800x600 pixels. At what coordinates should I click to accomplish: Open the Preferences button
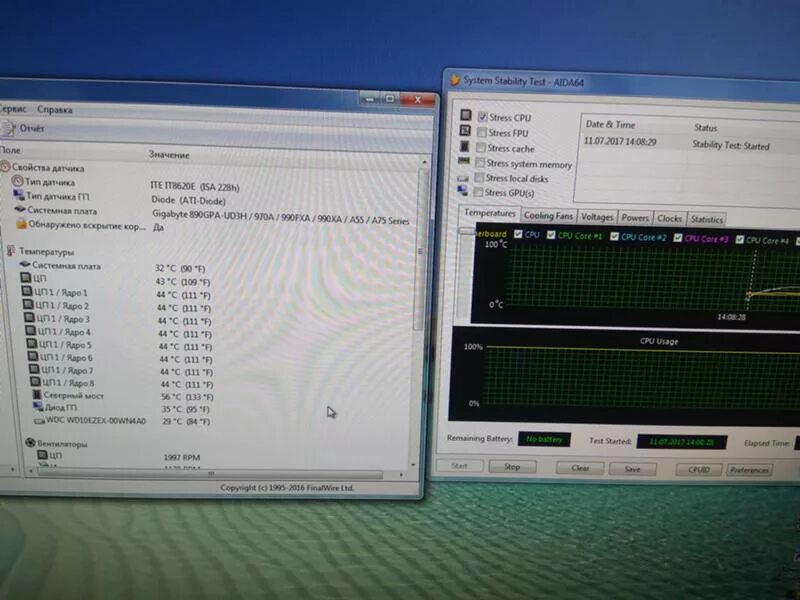749,470
